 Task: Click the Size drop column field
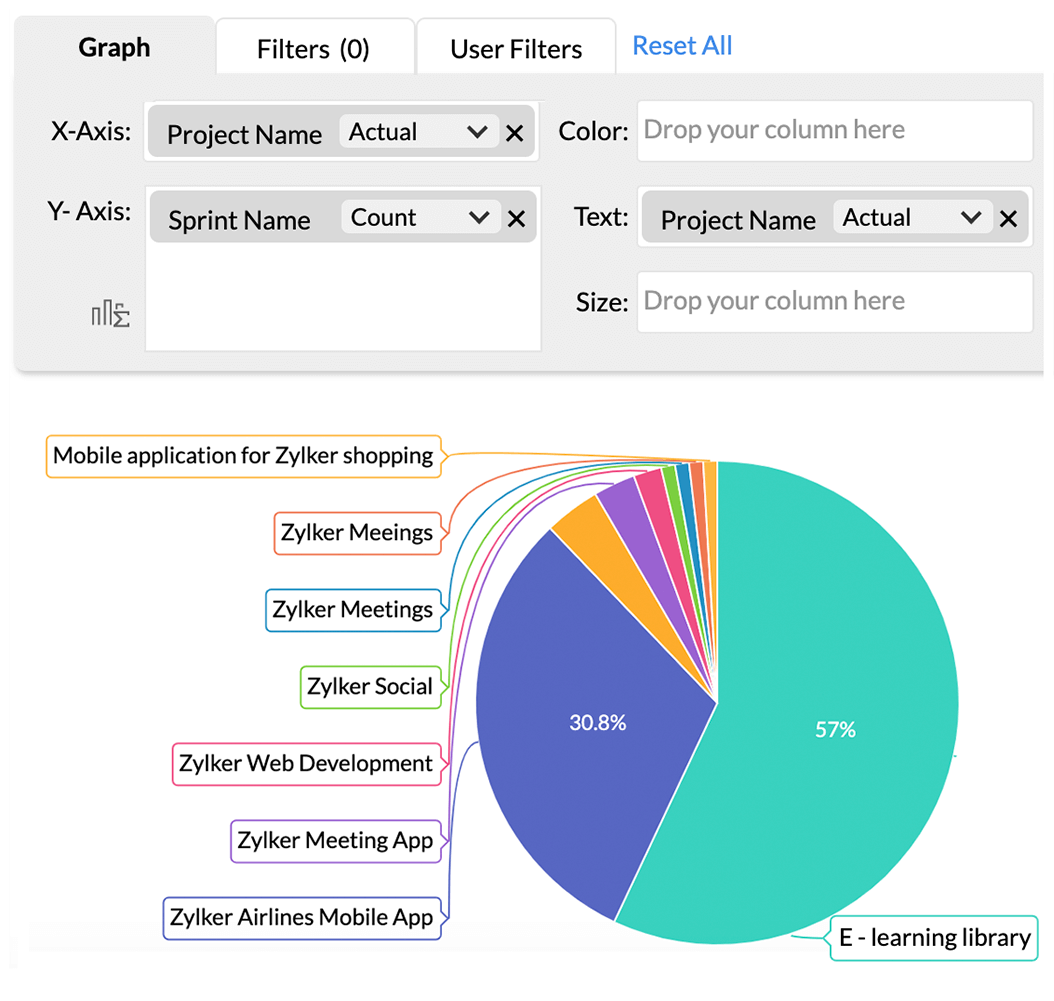coord(834,302)
